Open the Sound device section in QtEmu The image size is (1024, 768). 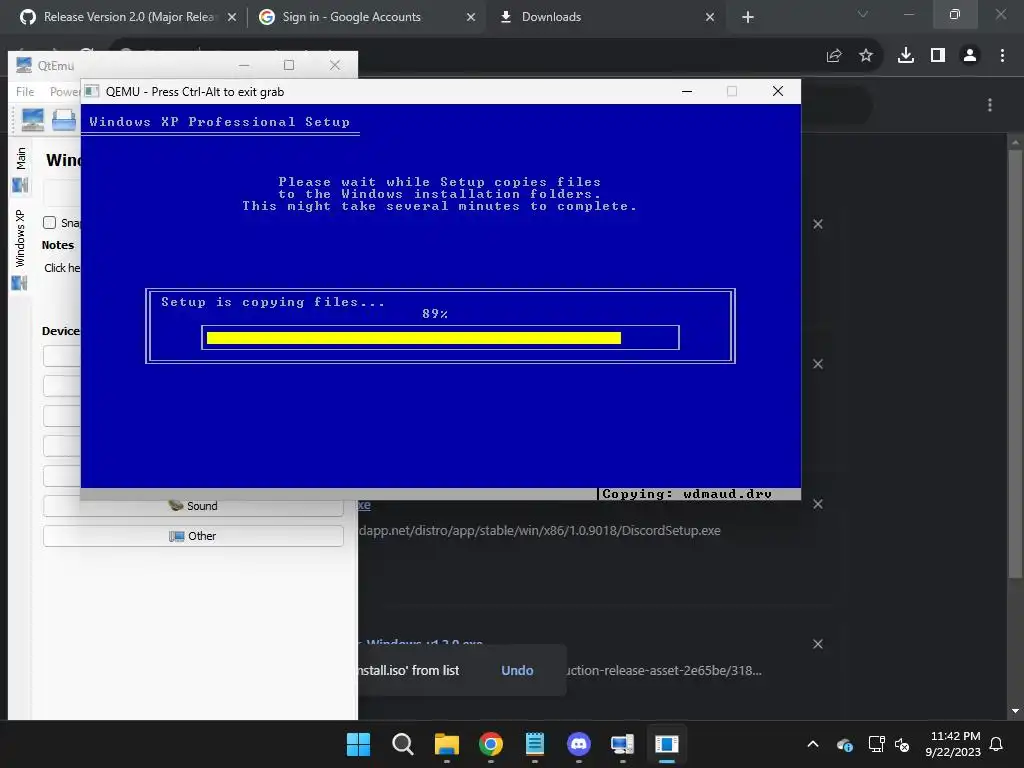click(x=193, y=505)
